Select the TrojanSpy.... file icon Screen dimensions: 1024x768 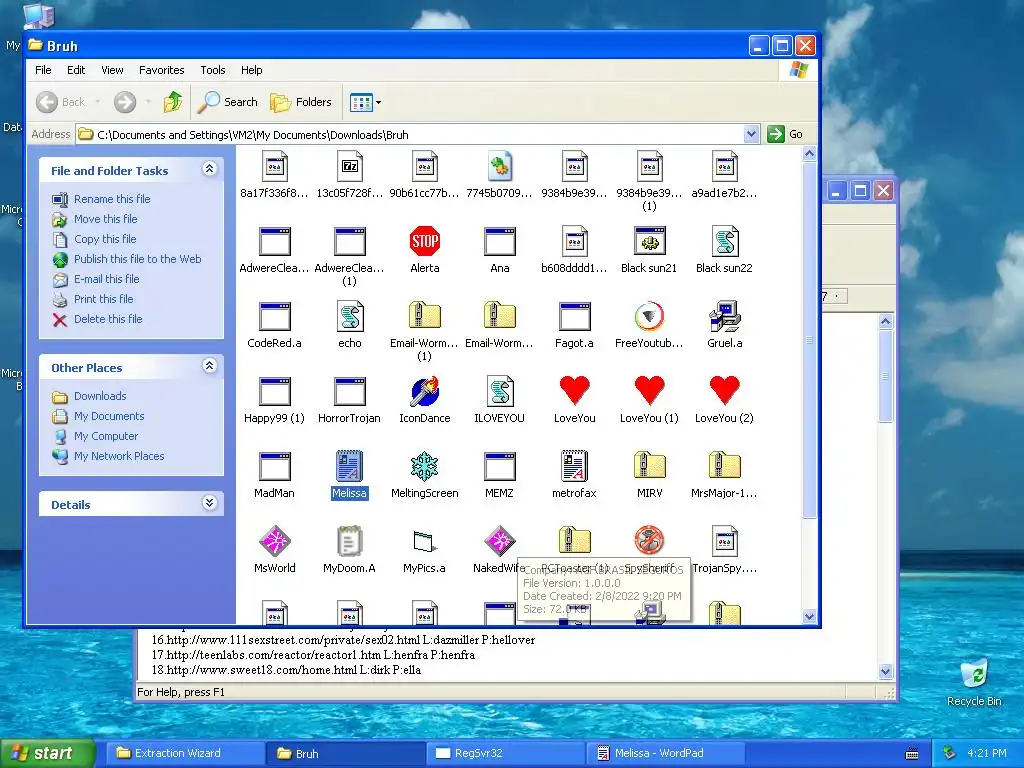click(724, 542)
